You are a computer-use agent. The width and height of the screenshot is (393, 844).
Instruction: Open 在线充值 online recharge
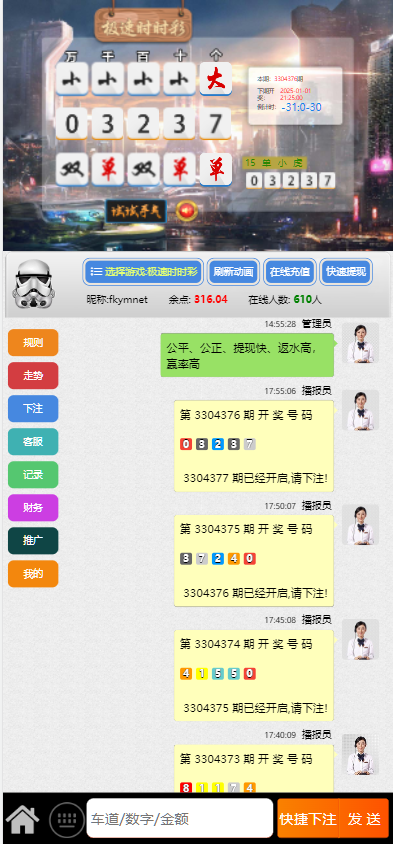click(x=290, y=272)
